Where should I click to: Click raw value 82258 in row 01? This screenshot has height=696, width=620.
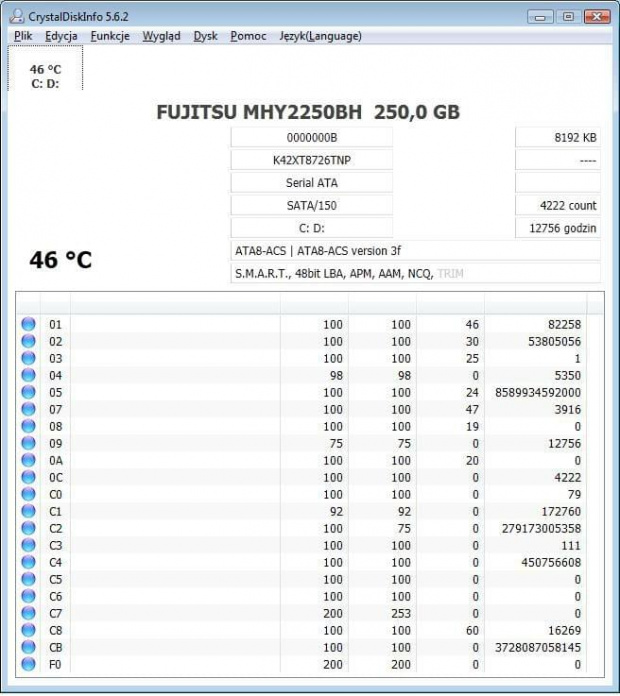pyautogui.click(x=564, y=324)
